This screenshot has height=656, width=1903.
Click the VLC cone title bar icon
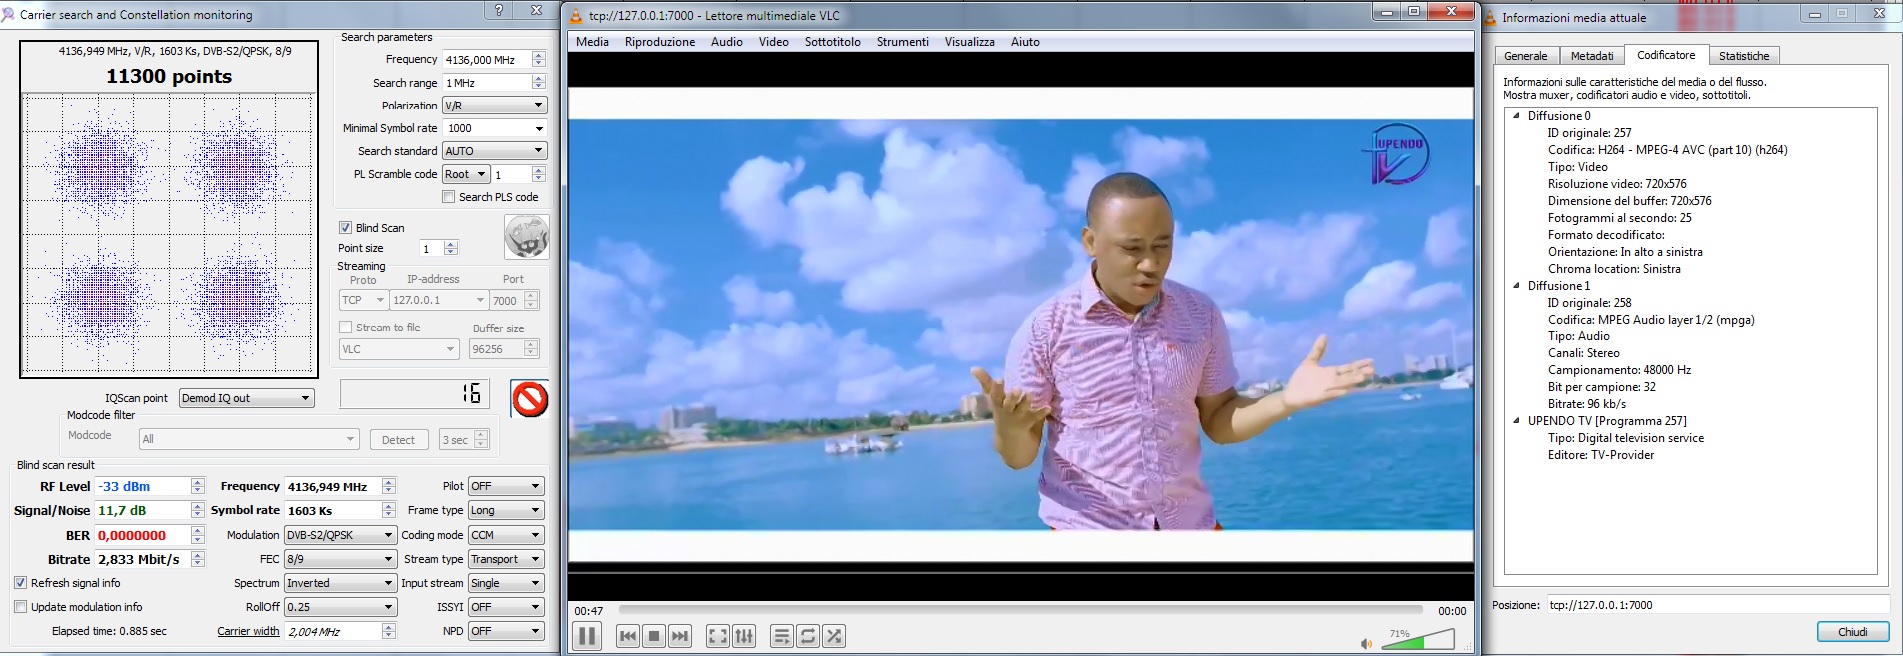576,15
